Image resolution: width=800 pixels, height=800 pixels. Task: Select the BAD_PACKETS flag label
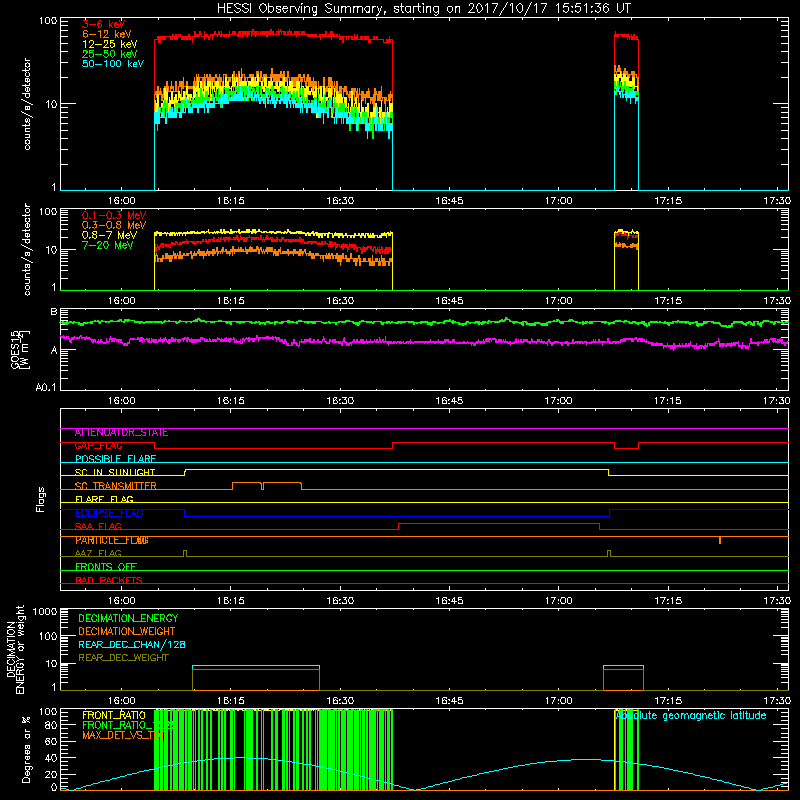109,580
